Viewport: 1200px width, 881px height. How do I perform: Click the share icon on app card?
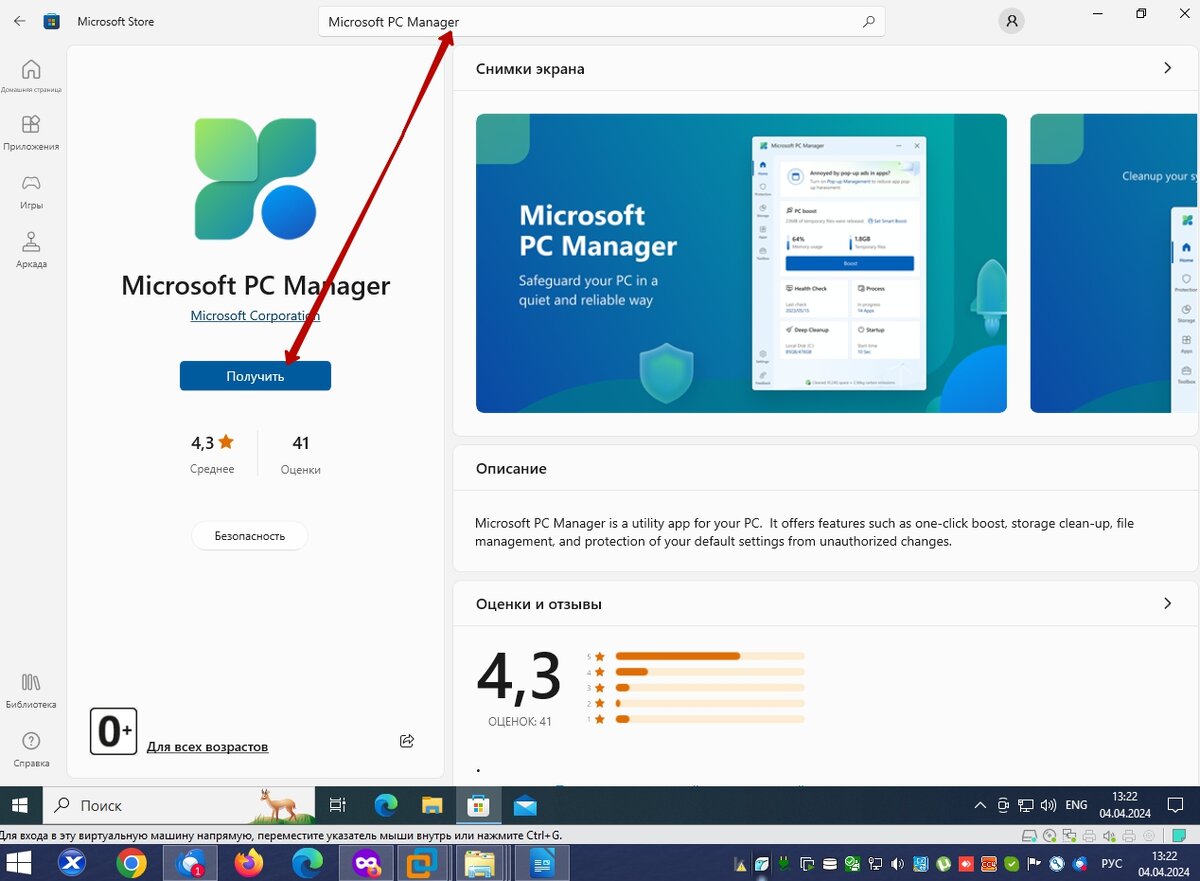(x=407, y=741)
